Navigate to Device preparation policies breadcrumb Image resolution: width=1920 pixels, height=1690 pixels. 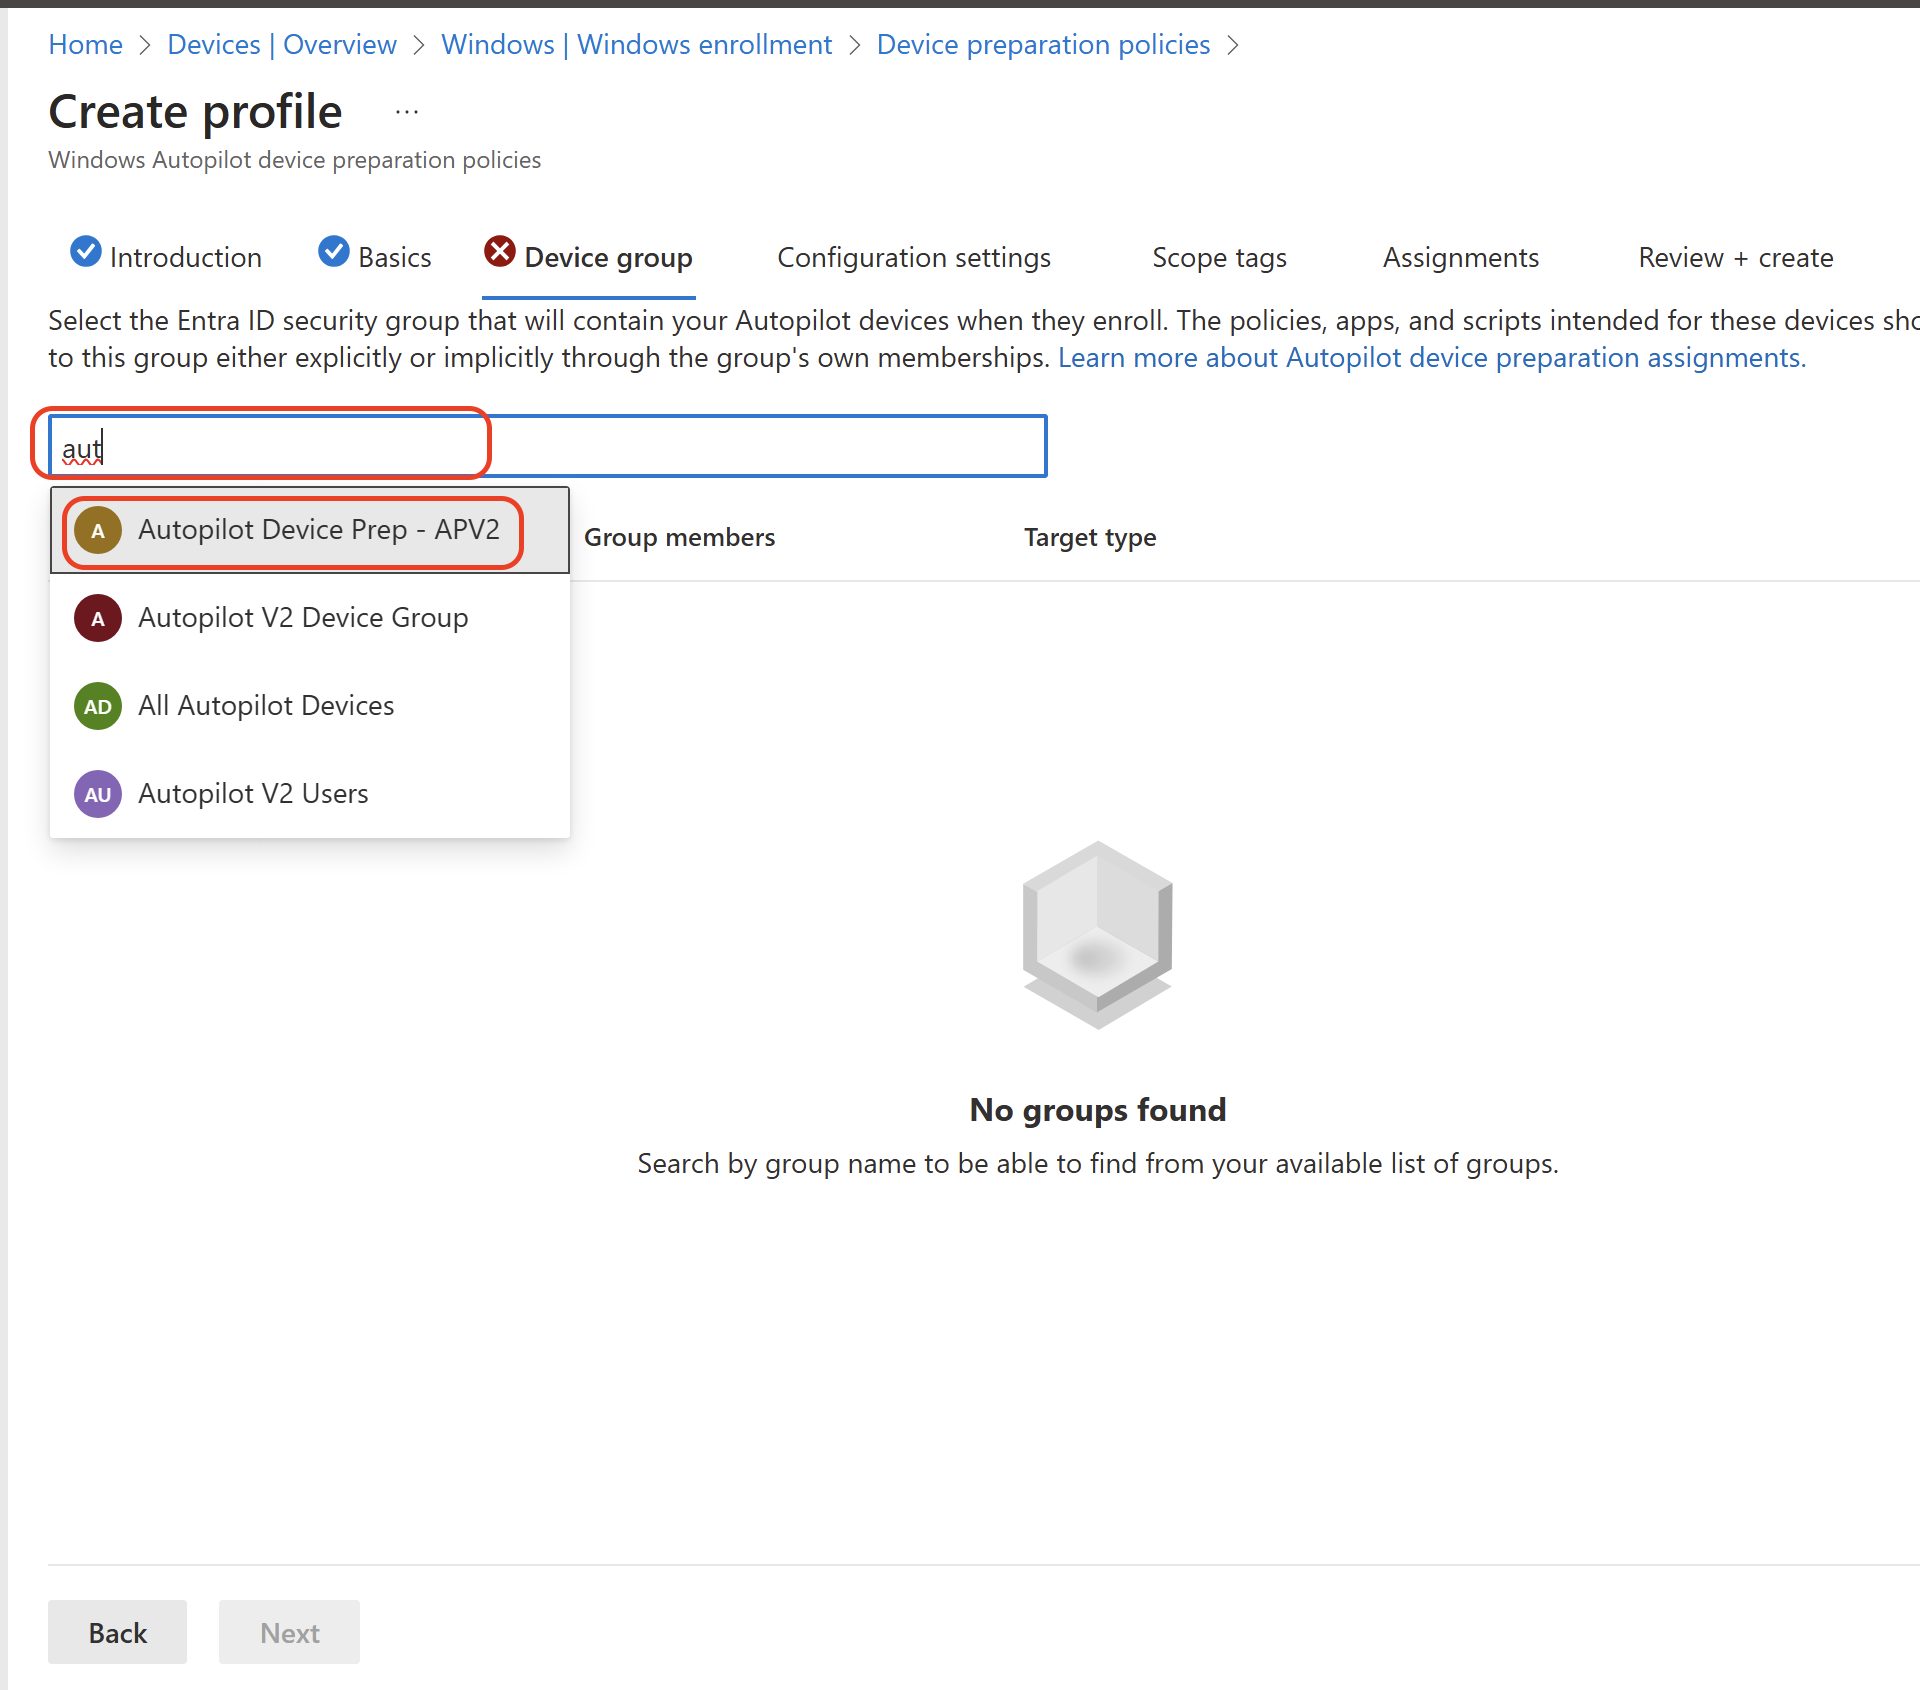point(1043,44)
